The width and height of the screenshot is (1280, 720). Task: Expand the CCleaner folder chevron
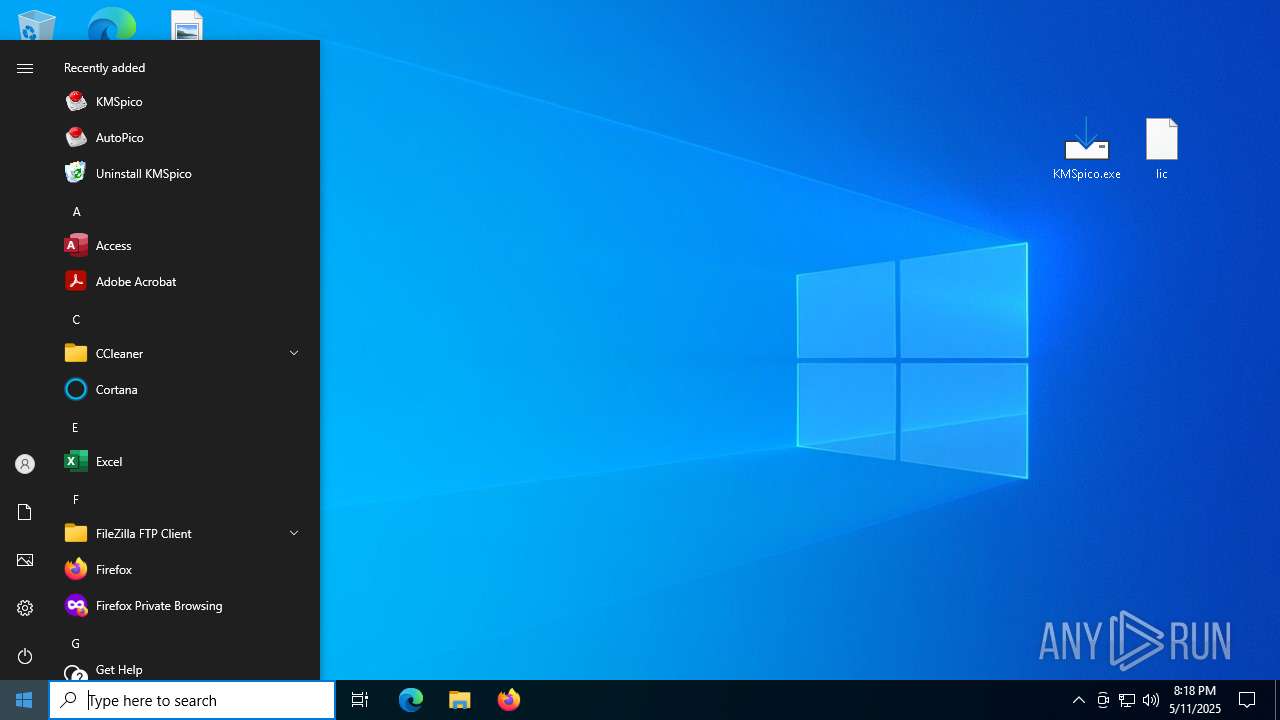(x=294, y=353)
